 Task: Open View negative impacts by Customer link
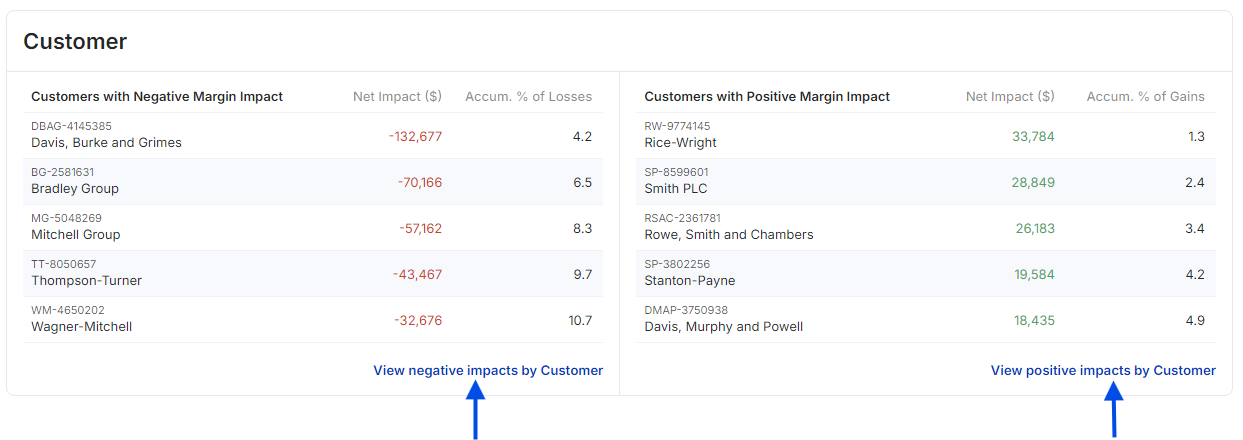pyautogui.click(x=488, y=370)
